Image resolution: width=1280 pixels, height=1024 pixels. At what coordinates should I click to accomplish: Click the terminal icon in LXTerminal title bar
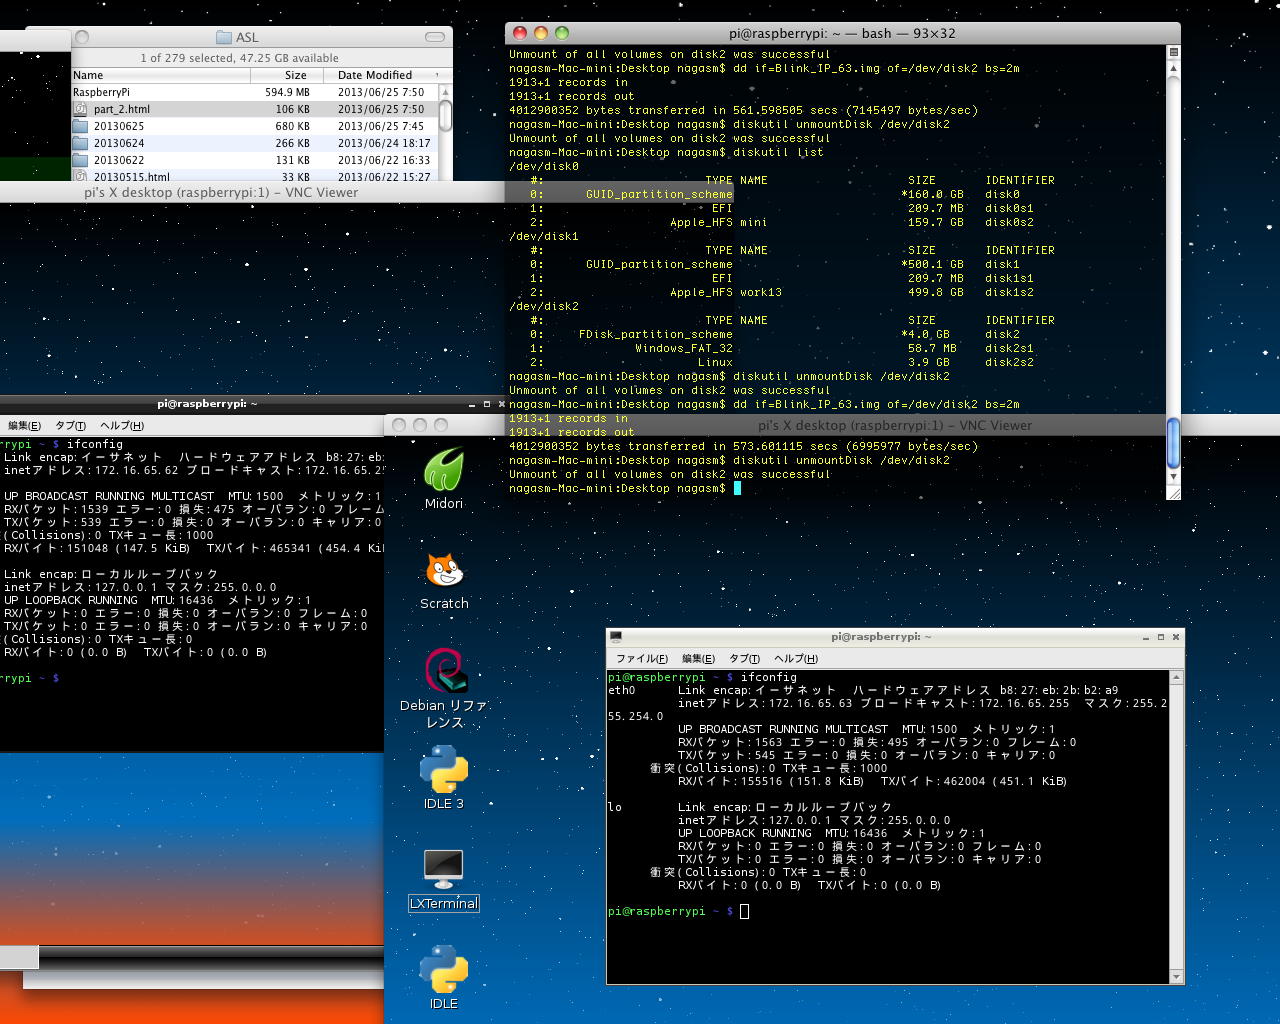point(616,637)
